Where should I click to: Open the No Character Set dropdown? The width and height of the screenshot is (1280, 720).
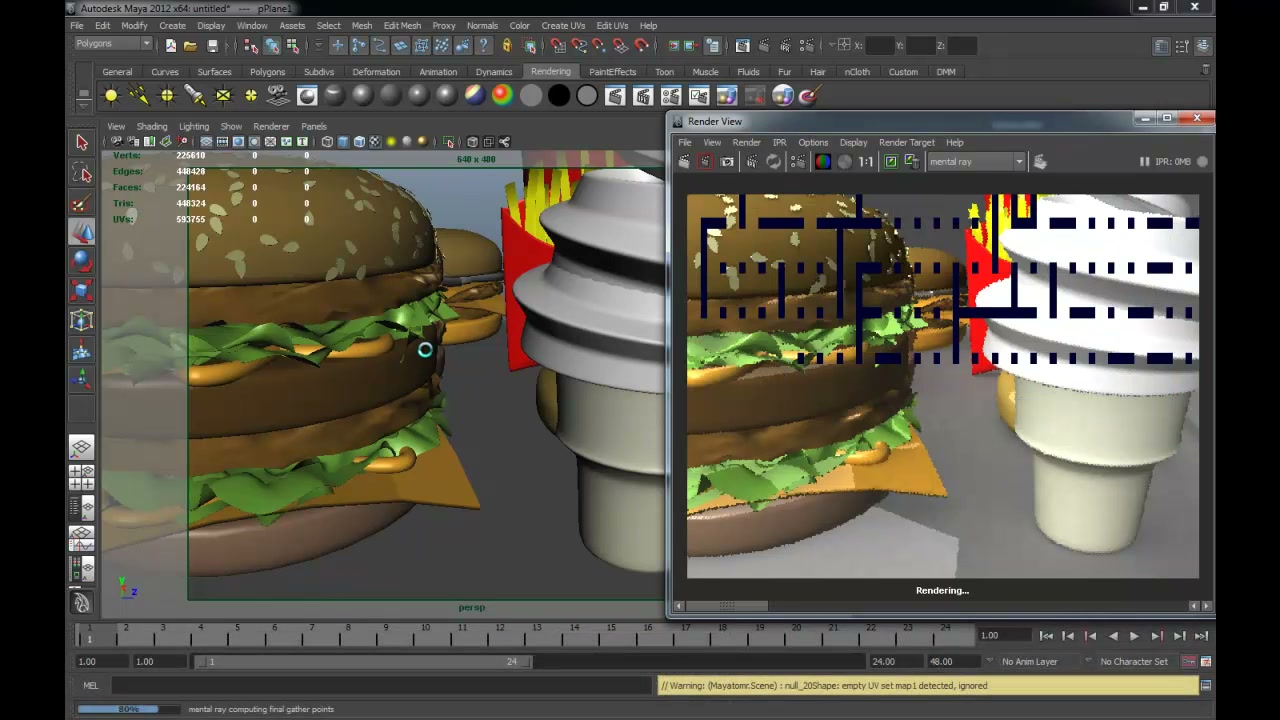point(1133,662)
